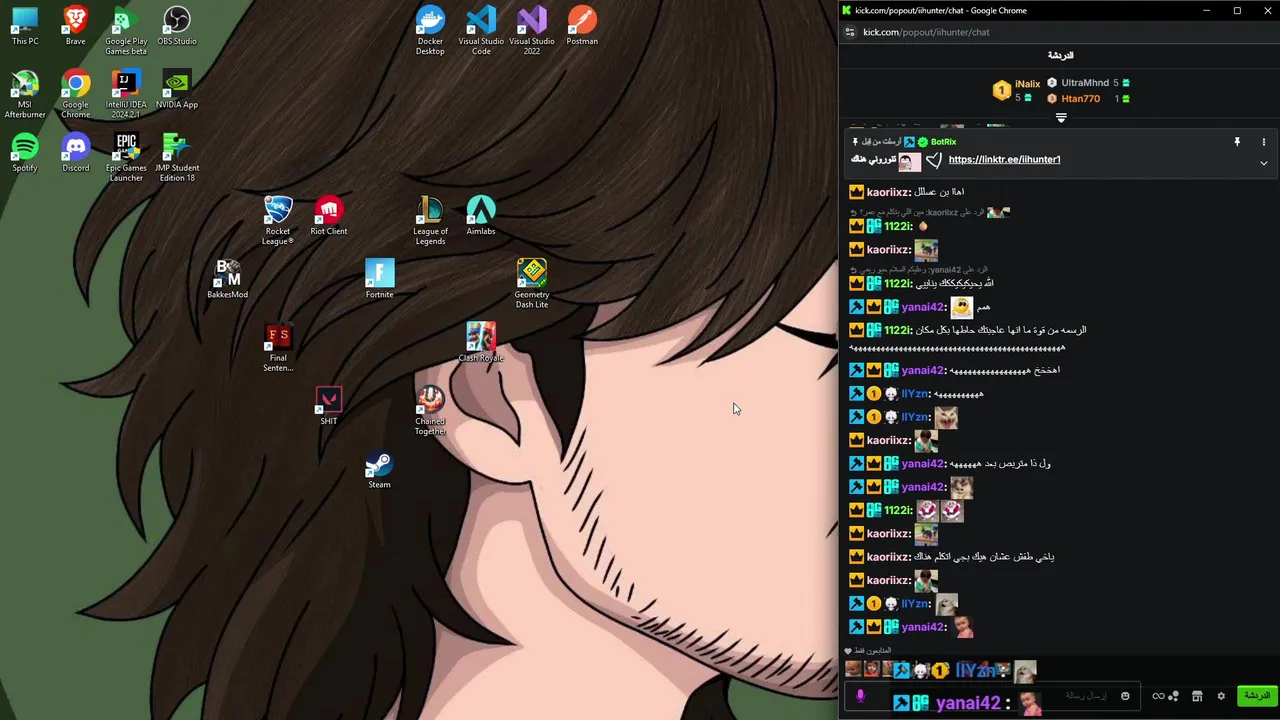Open Kick shop icon in chat
The image size is (1280, 720).
pyautogui.click(x=1197, y=696)
